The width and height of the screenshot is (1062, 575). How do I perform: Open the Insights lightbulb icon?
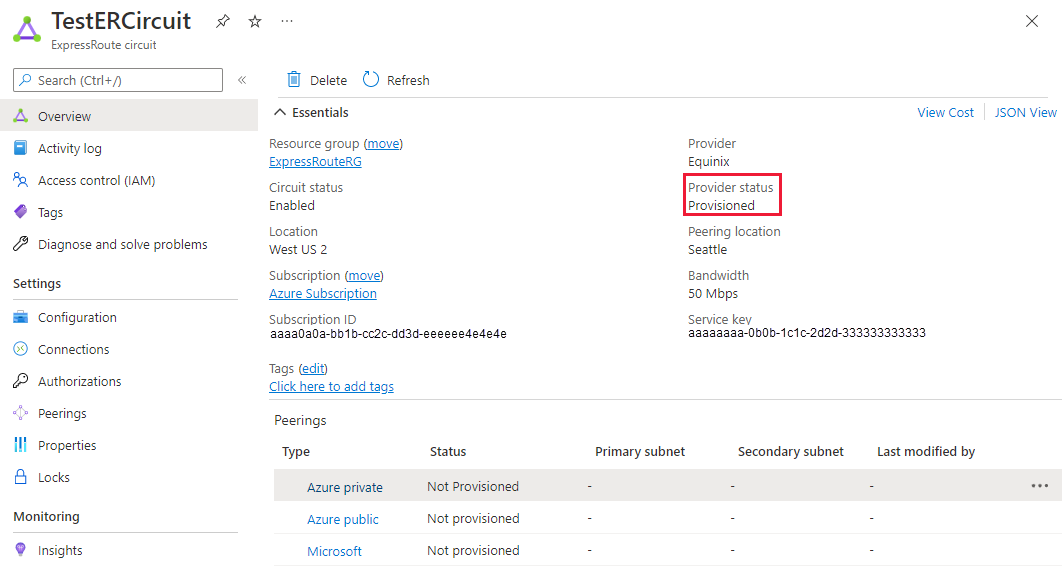click(20, 550)
